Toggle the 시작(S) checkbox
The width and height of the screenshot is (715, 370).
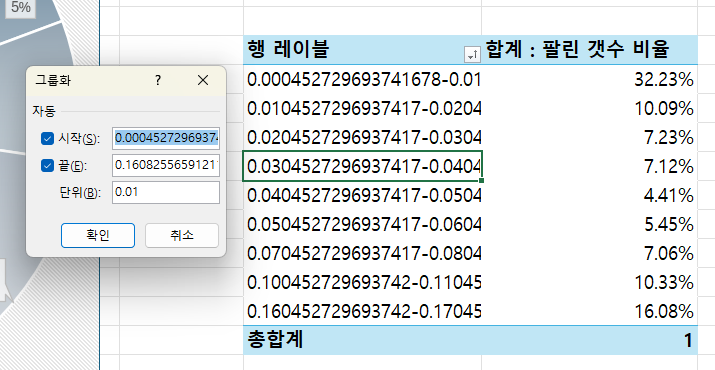click(47, 139)
